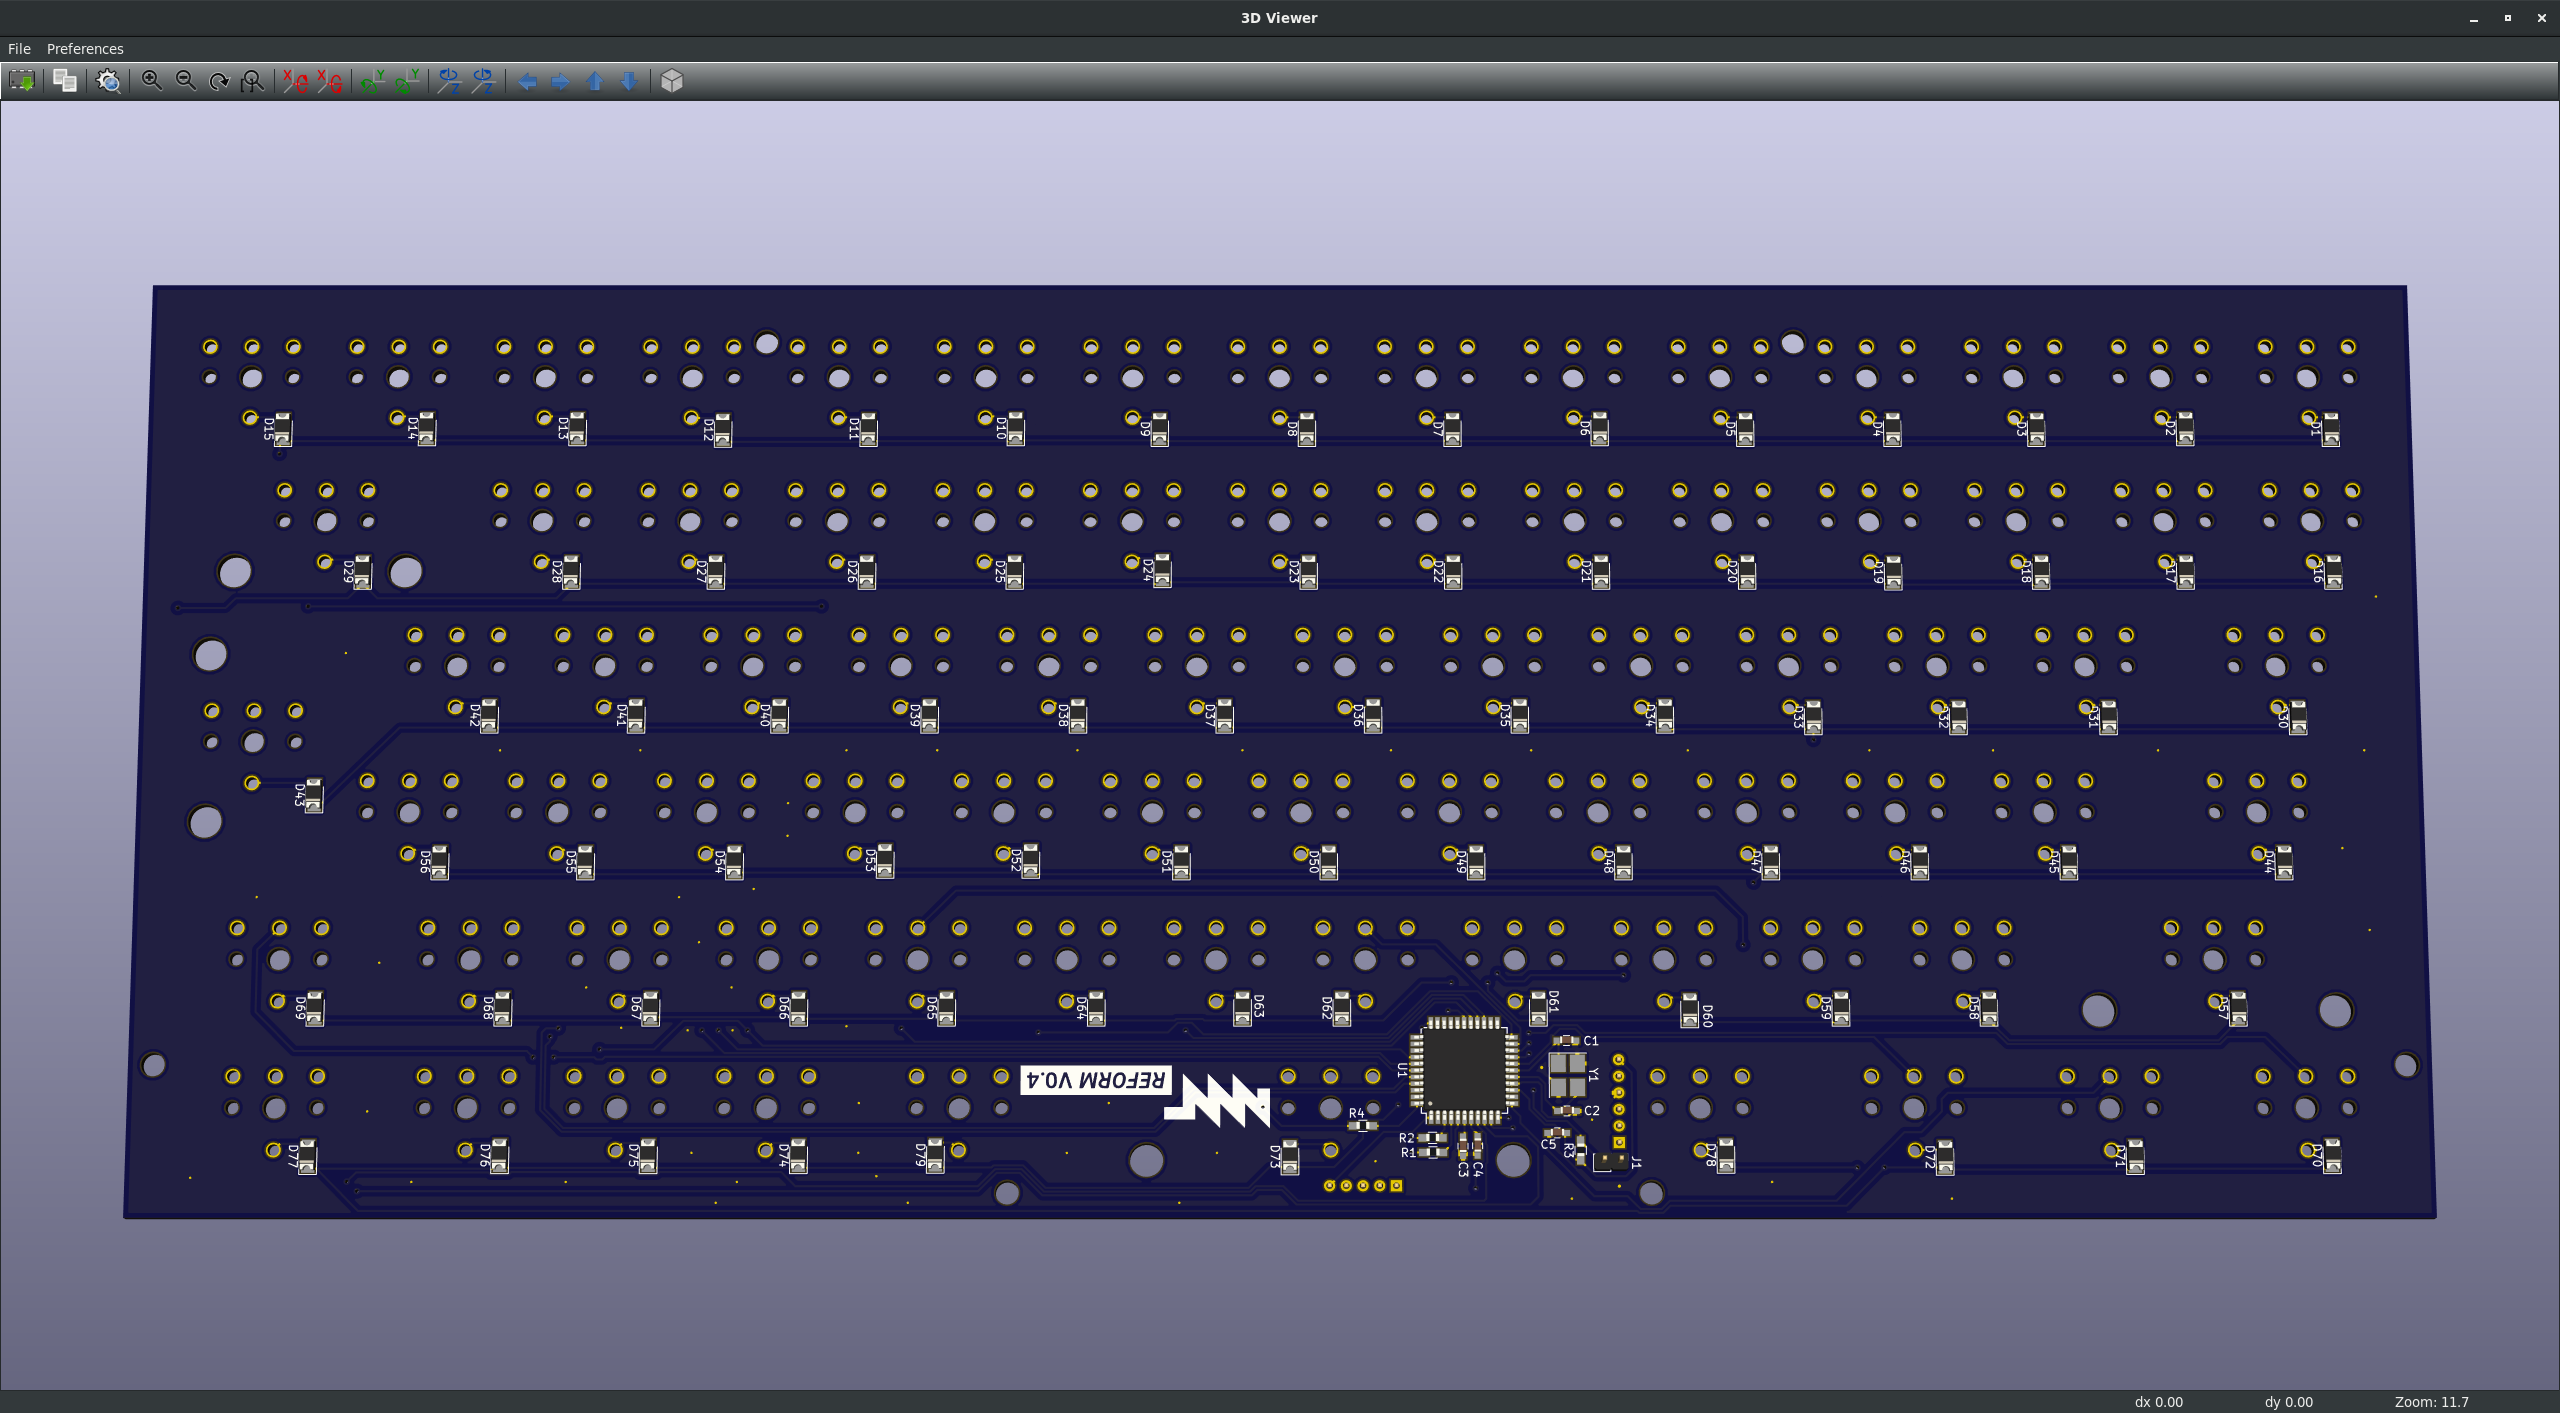Click the zigzag logo on the board
The image size is (2560, 1413).
1218,1100
